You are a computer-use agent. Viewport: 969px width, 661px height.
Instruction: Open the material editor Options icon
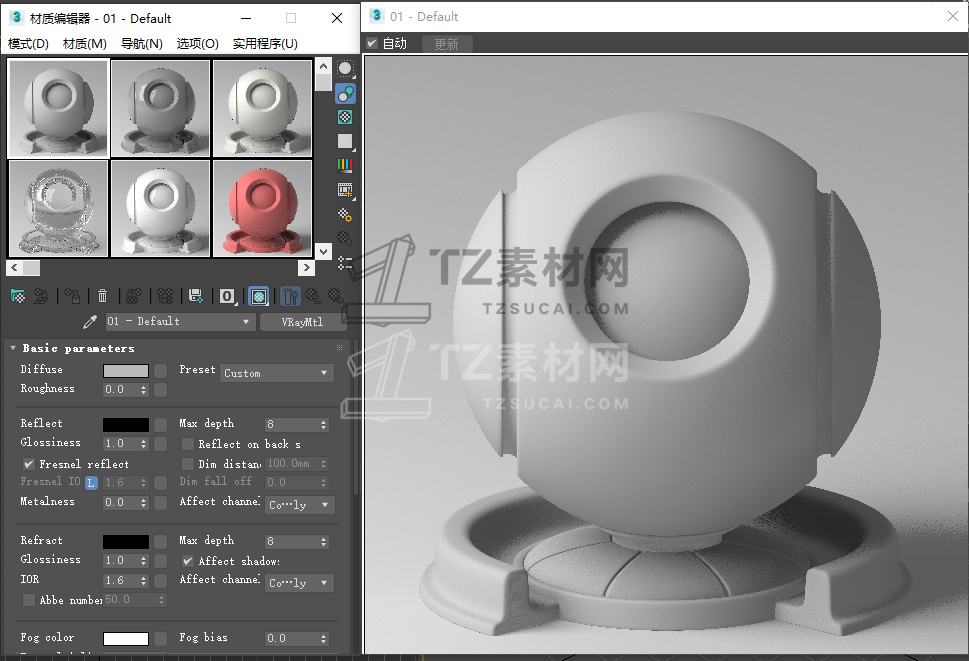(345, 214)
